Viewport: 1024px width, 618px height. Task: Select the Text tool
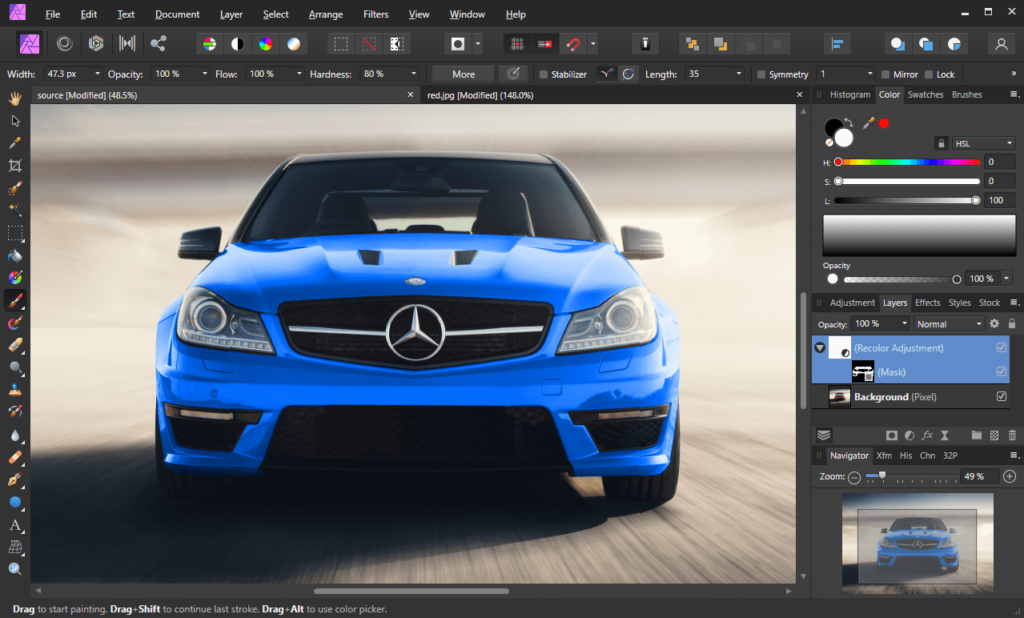tap(13, 525)
